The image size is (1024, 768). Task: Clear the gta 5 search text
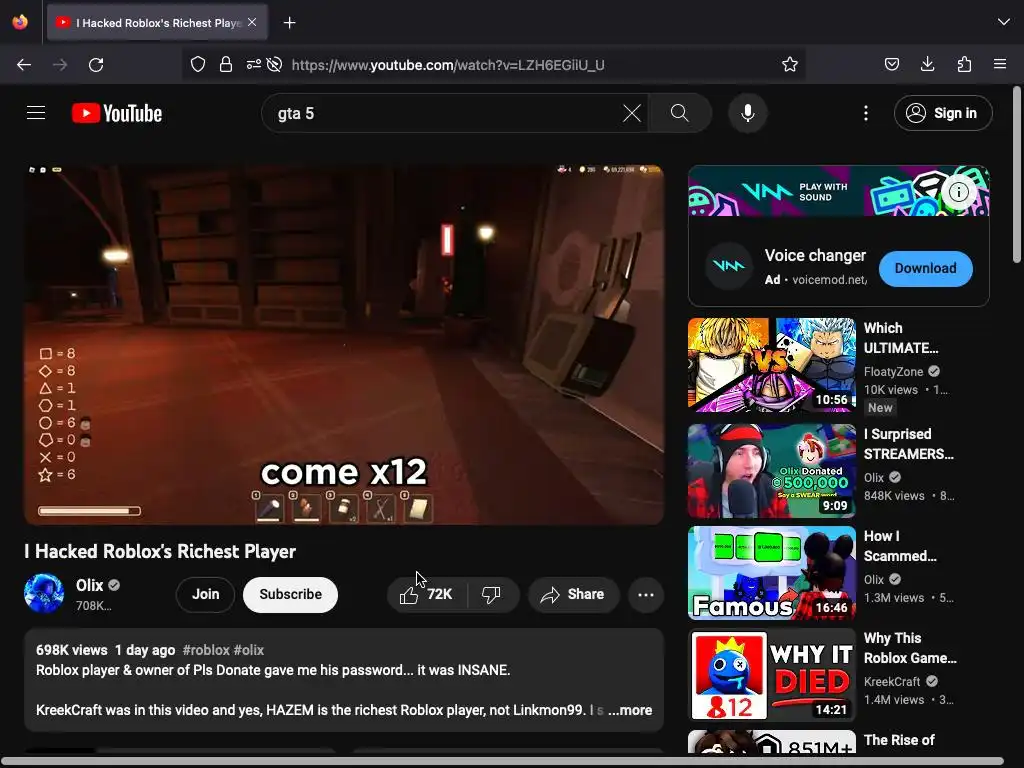coord(632,113)
